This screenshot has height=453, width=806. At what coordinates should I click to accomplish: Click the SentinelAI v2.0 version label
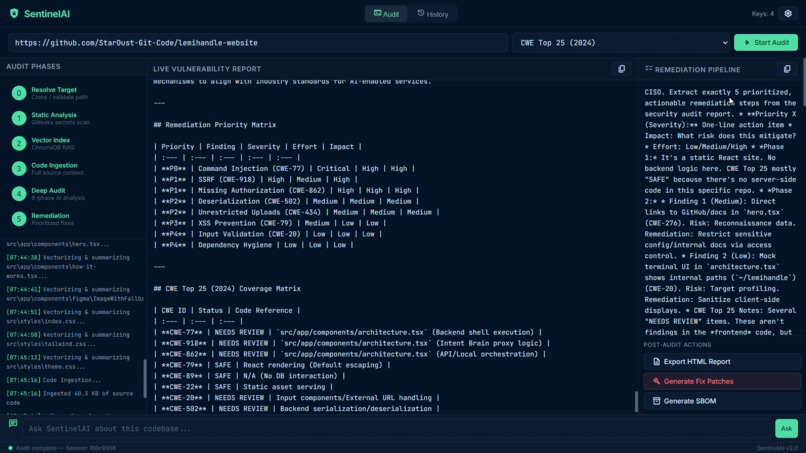coord(777,448)
